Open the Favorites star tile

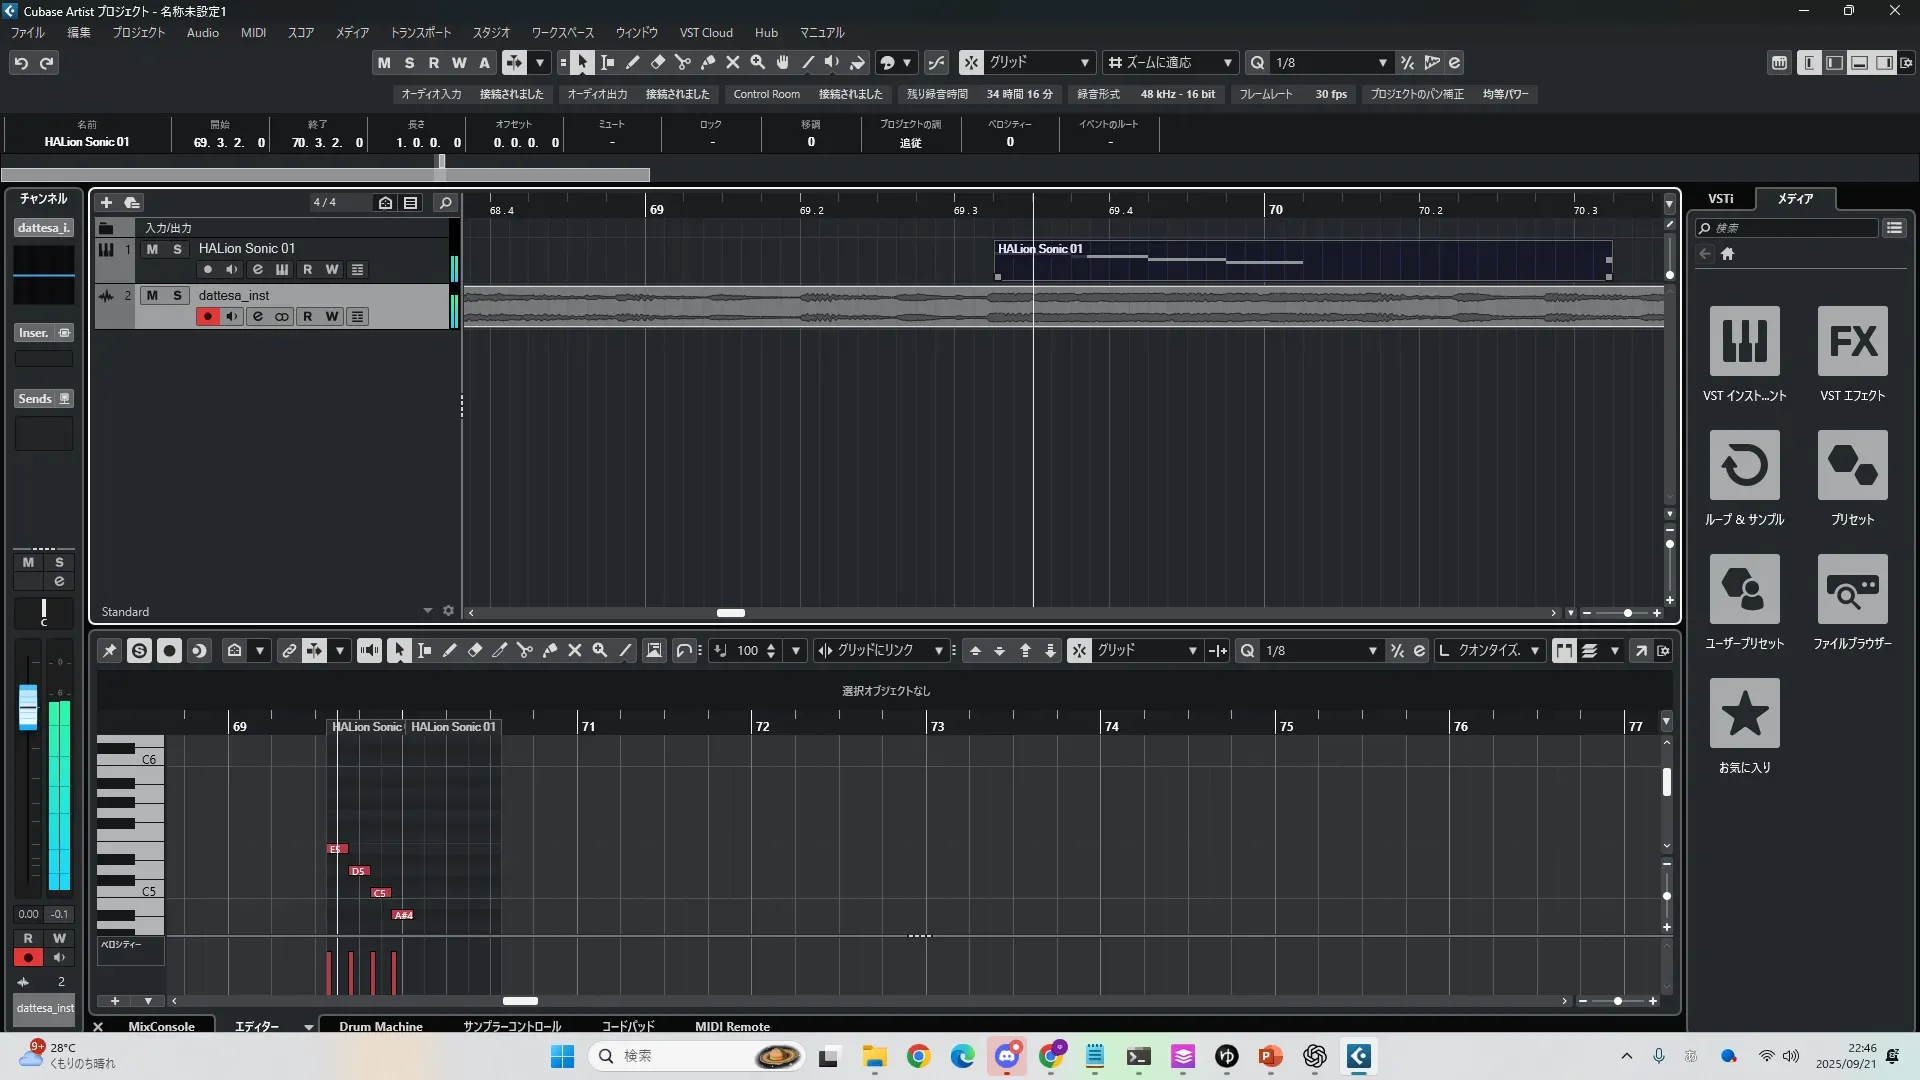(1744, 713)
